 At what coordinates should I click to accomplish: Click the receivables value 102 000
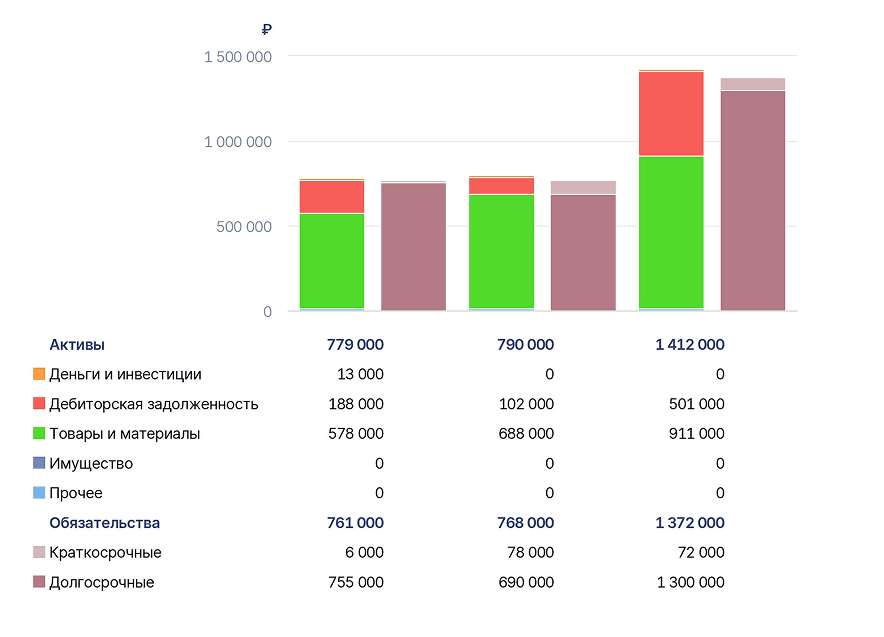pyautogui.click(x=527, y=404)
